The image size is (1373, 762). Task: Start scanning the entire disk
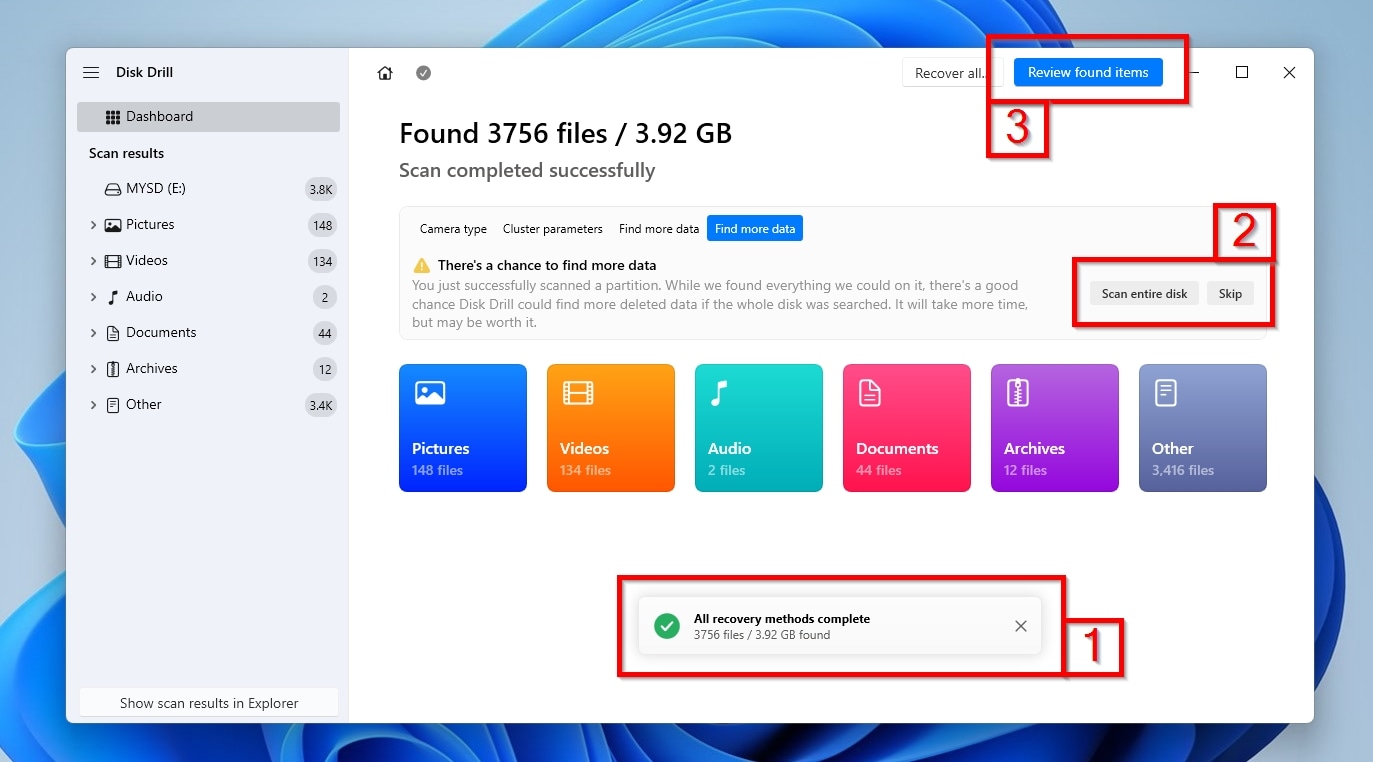tap(1143, 293)
